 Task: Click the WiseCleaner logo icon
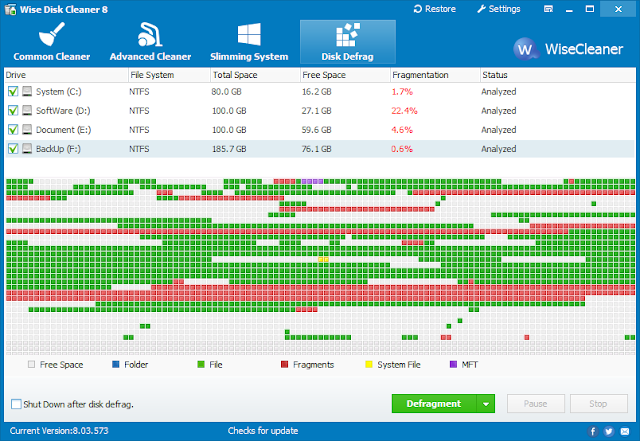pyautogui.click(x=525, y=49)
